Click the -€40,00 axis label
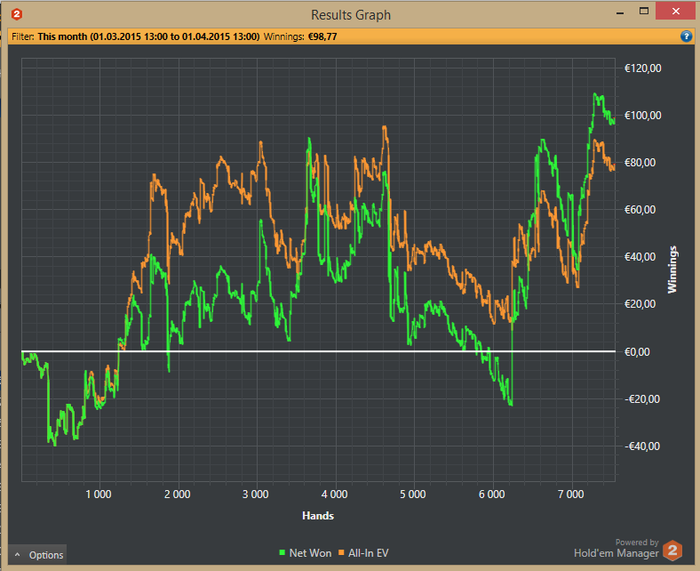 pos(642,446)
